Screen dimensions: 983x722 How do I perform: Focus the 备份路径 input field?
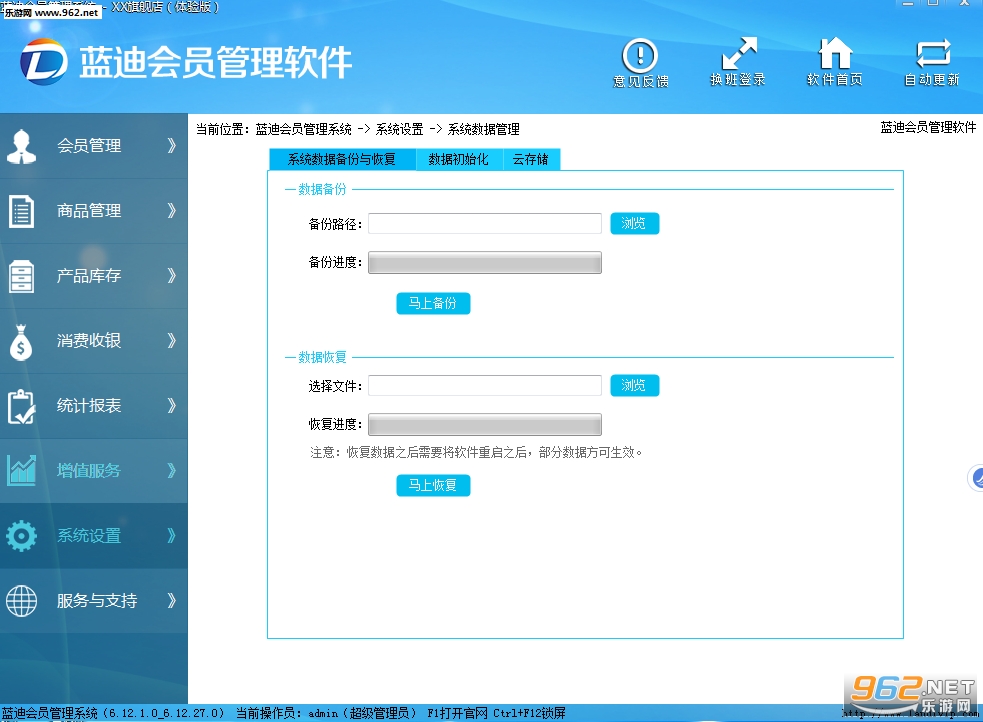click(485, 224)
